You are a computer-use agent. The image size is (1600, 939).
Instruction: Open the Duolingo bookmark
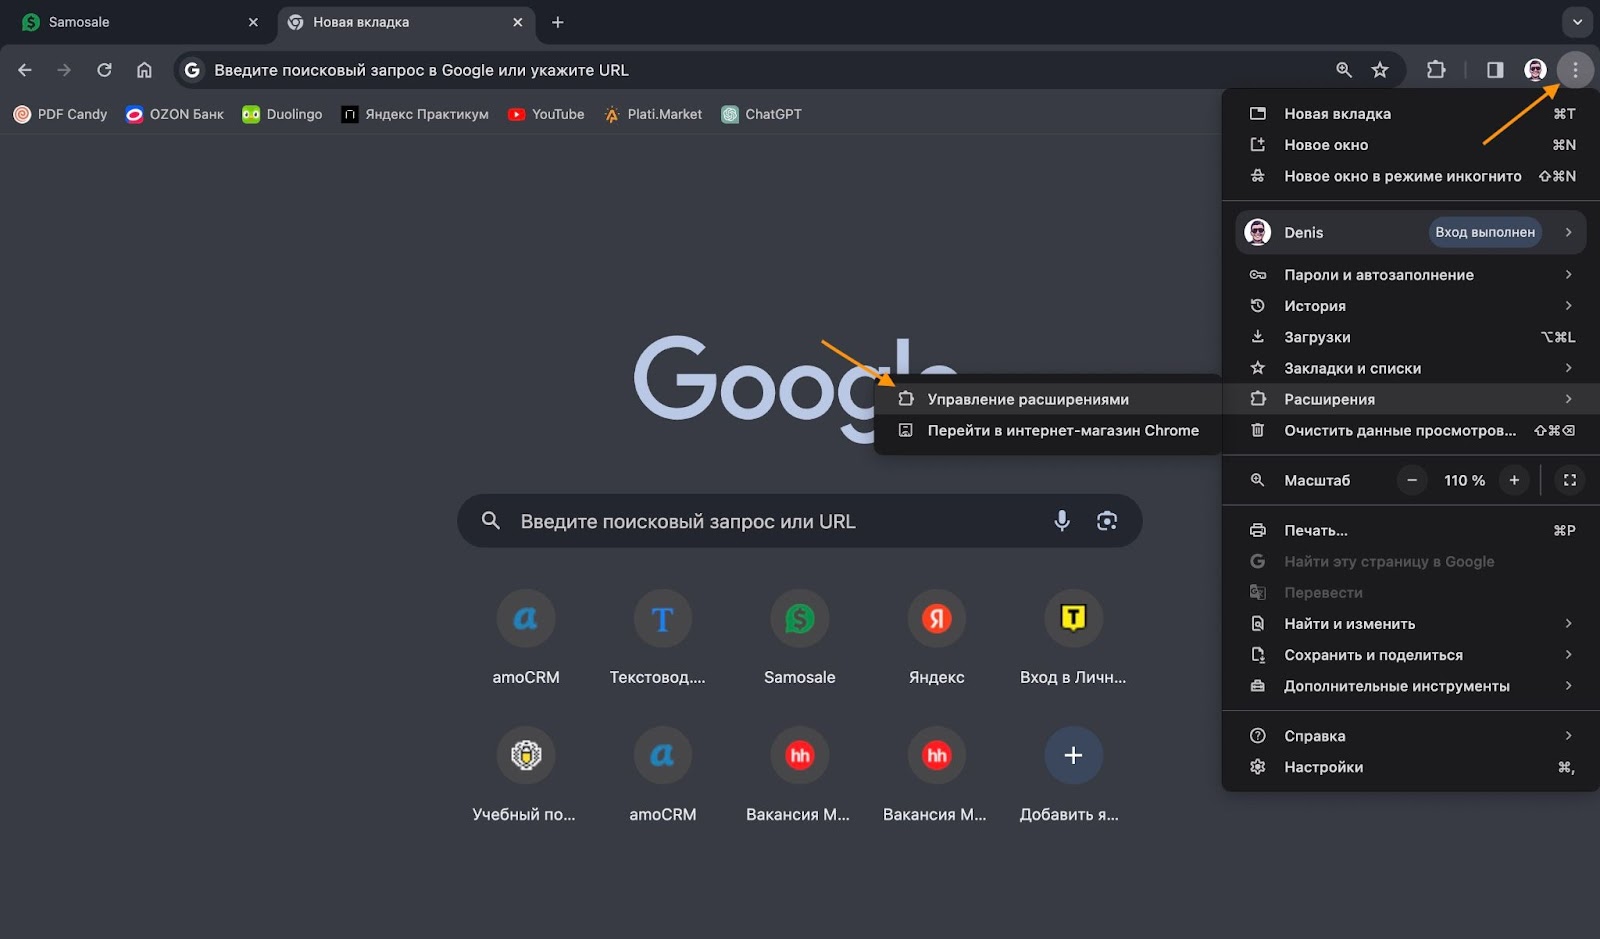282,114
